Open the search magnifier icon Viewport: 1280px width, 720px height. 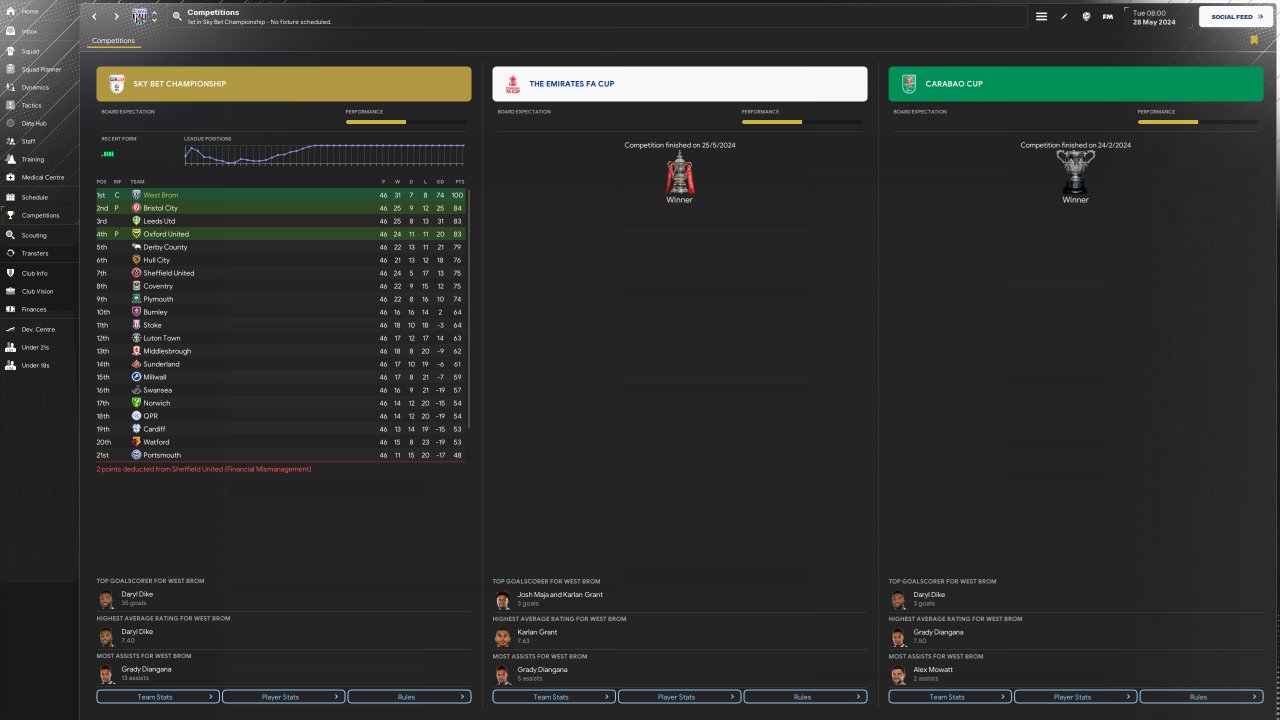point(177,17)
